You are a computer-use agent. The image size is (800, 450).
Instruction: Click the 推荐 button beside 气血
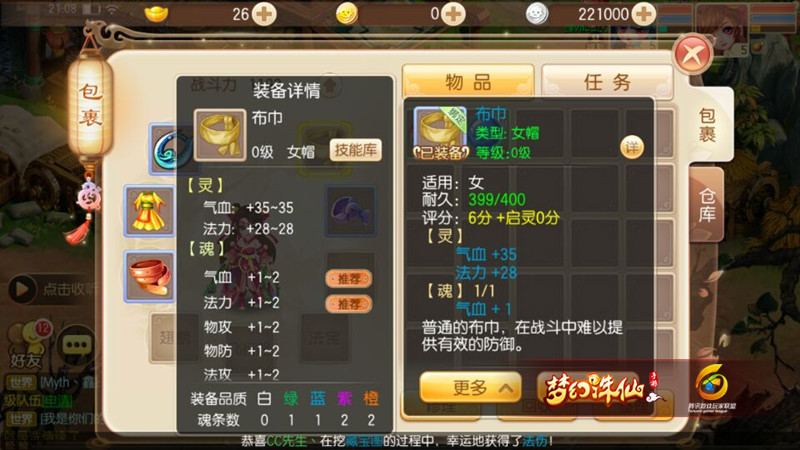tap(349, 279)
